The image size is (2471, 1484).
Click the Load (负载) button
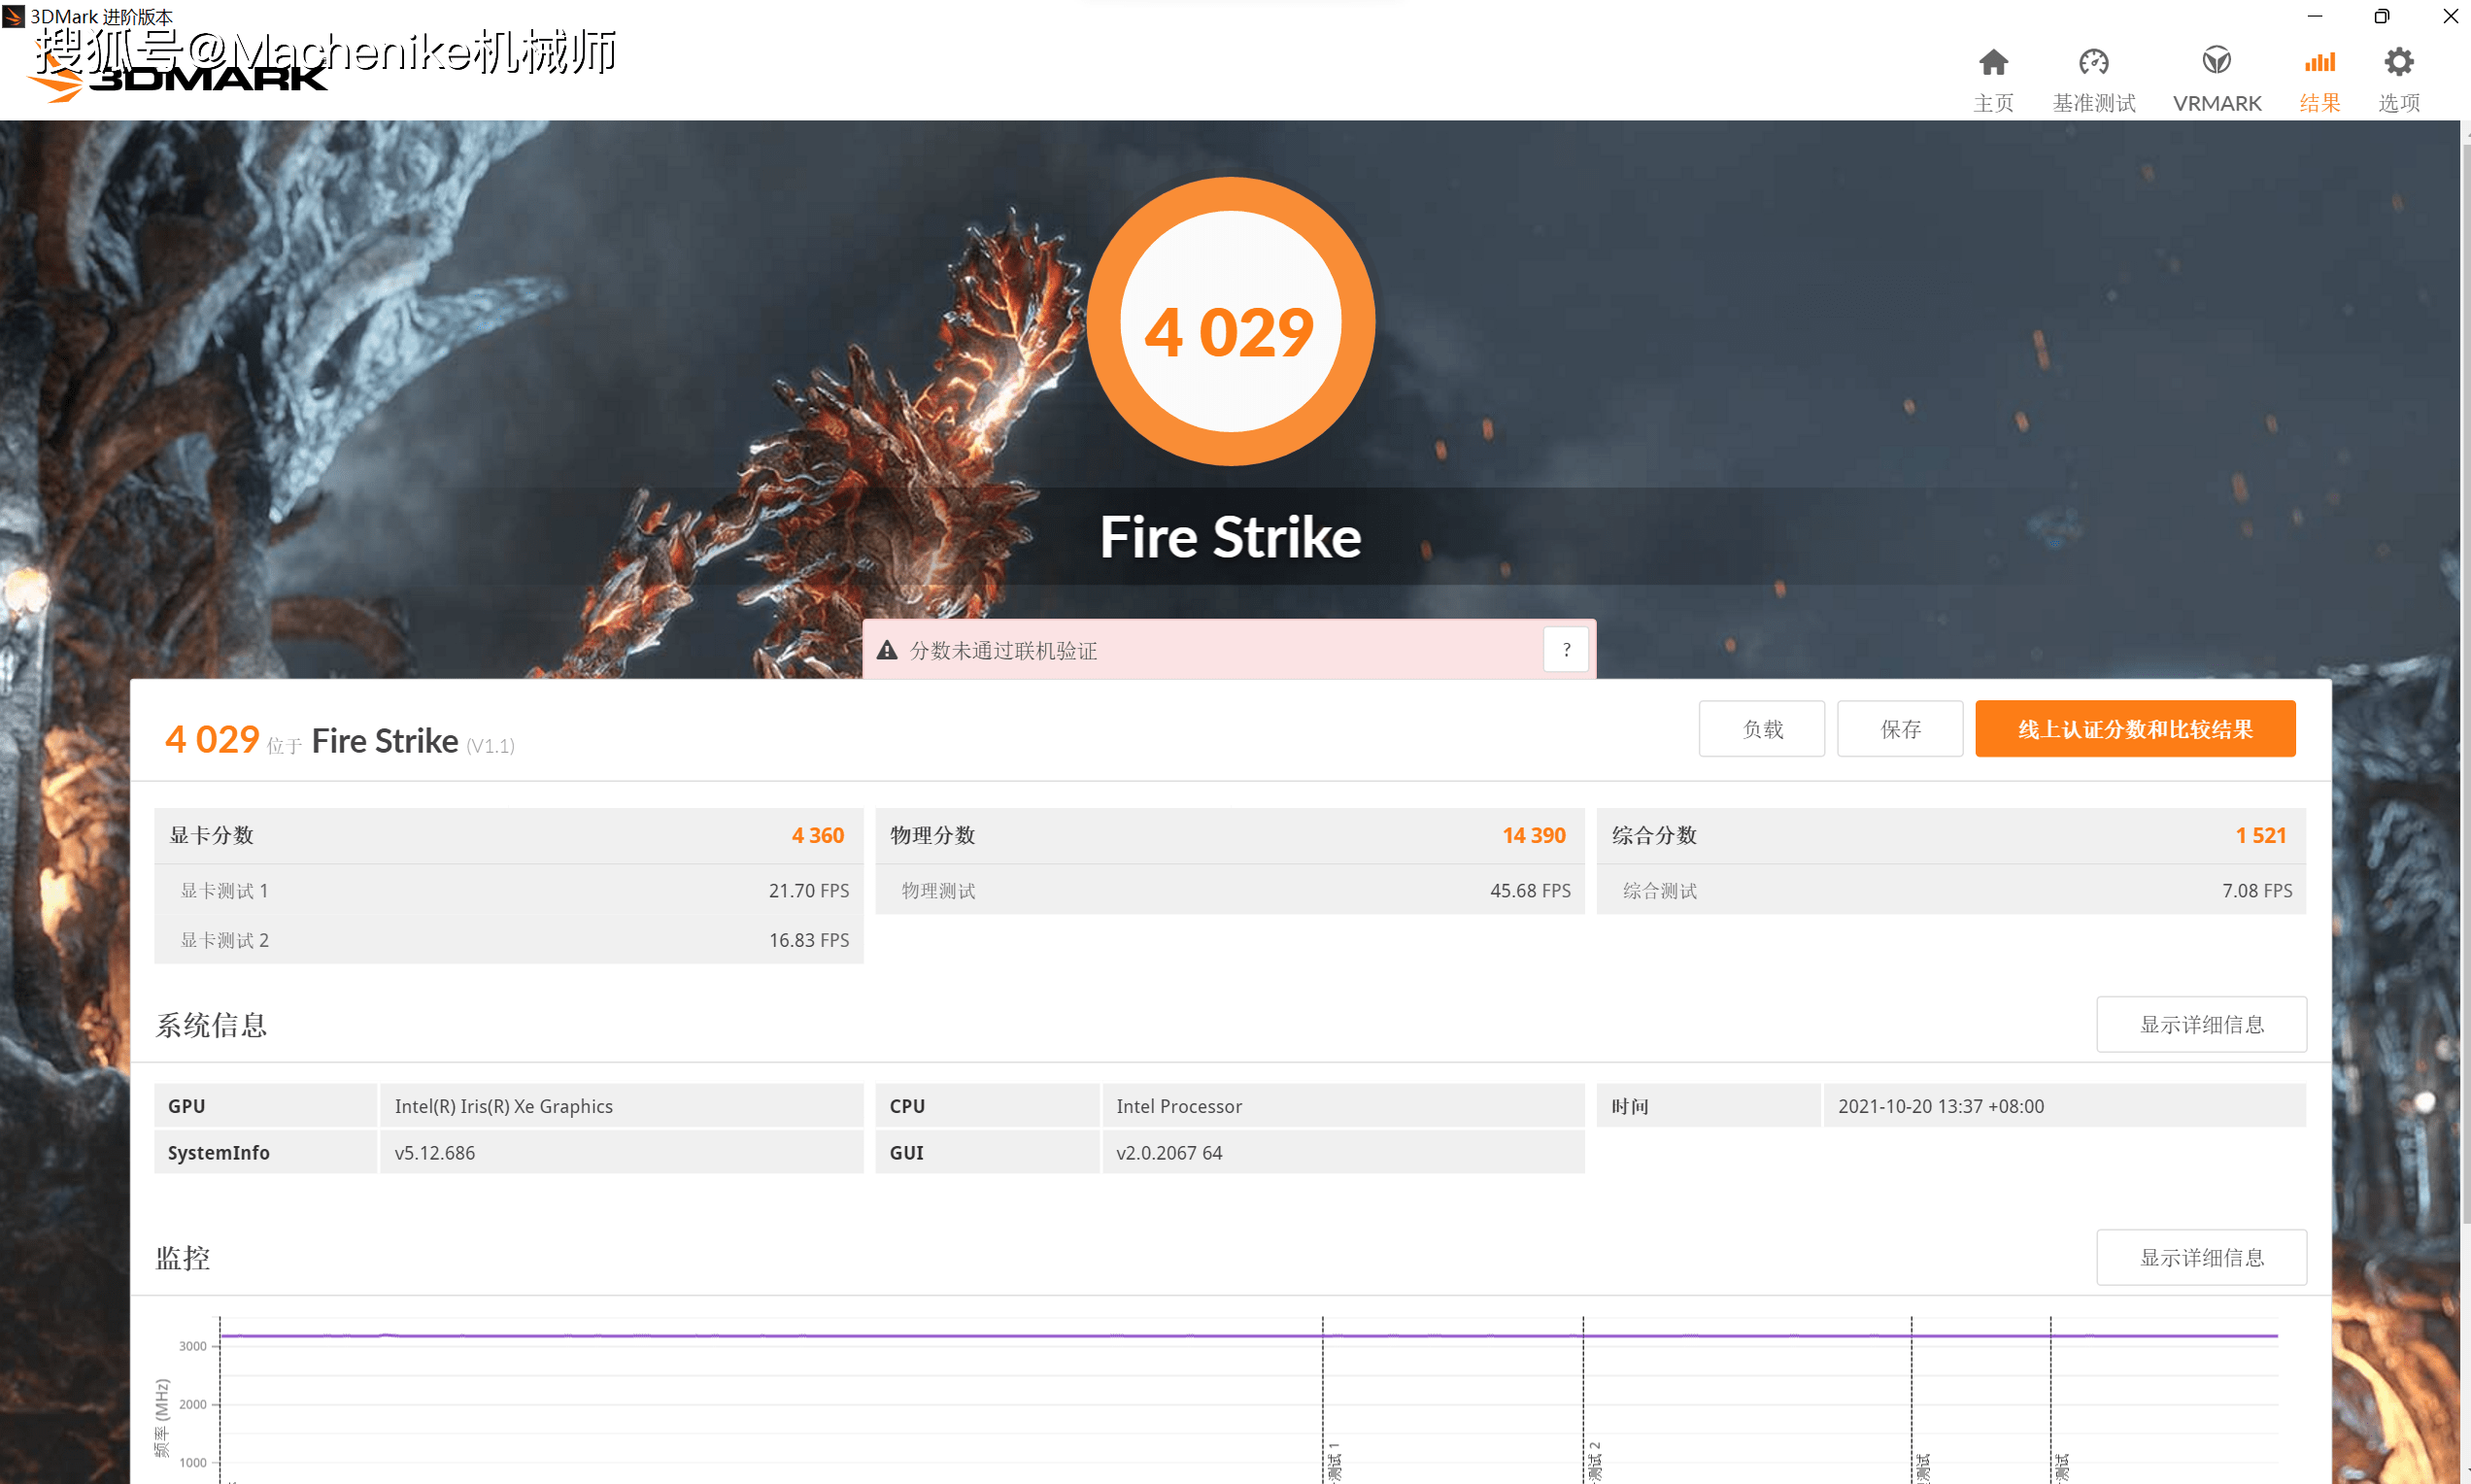[1761, 729]
